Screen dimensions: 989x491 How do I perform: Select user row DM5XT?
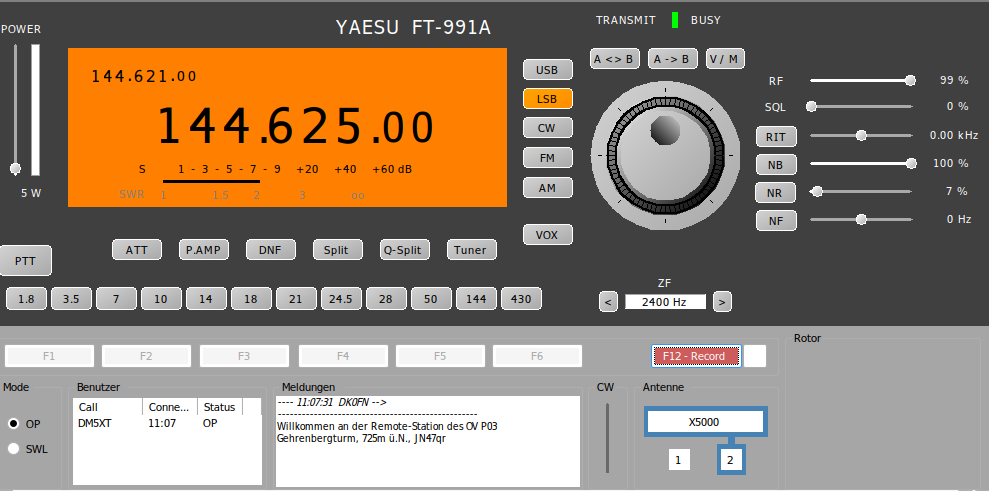pyautogui.click(x=167, y=423)
